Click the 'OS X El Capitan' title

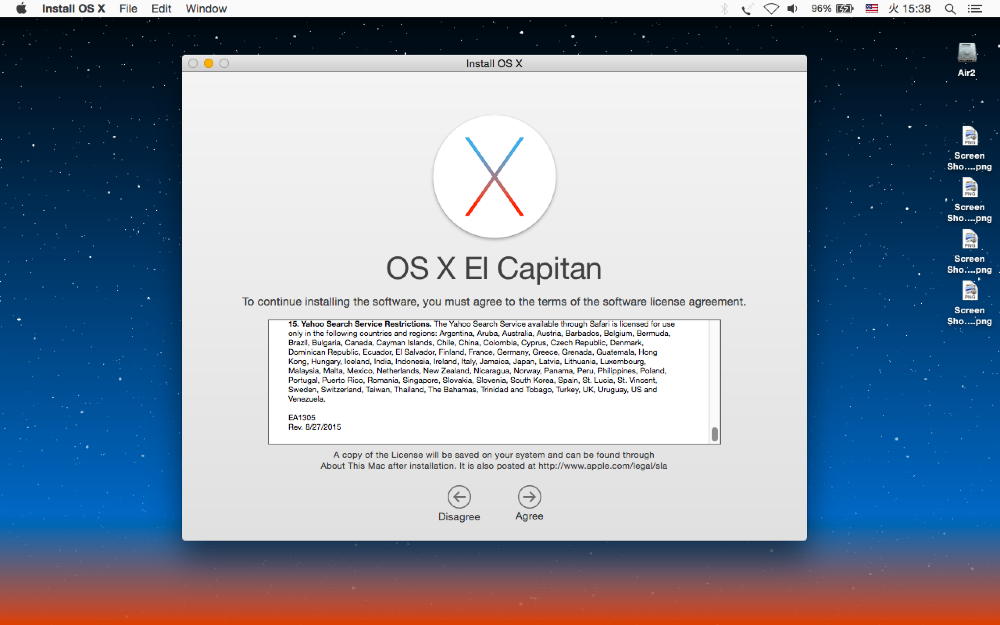click(494, 268)
